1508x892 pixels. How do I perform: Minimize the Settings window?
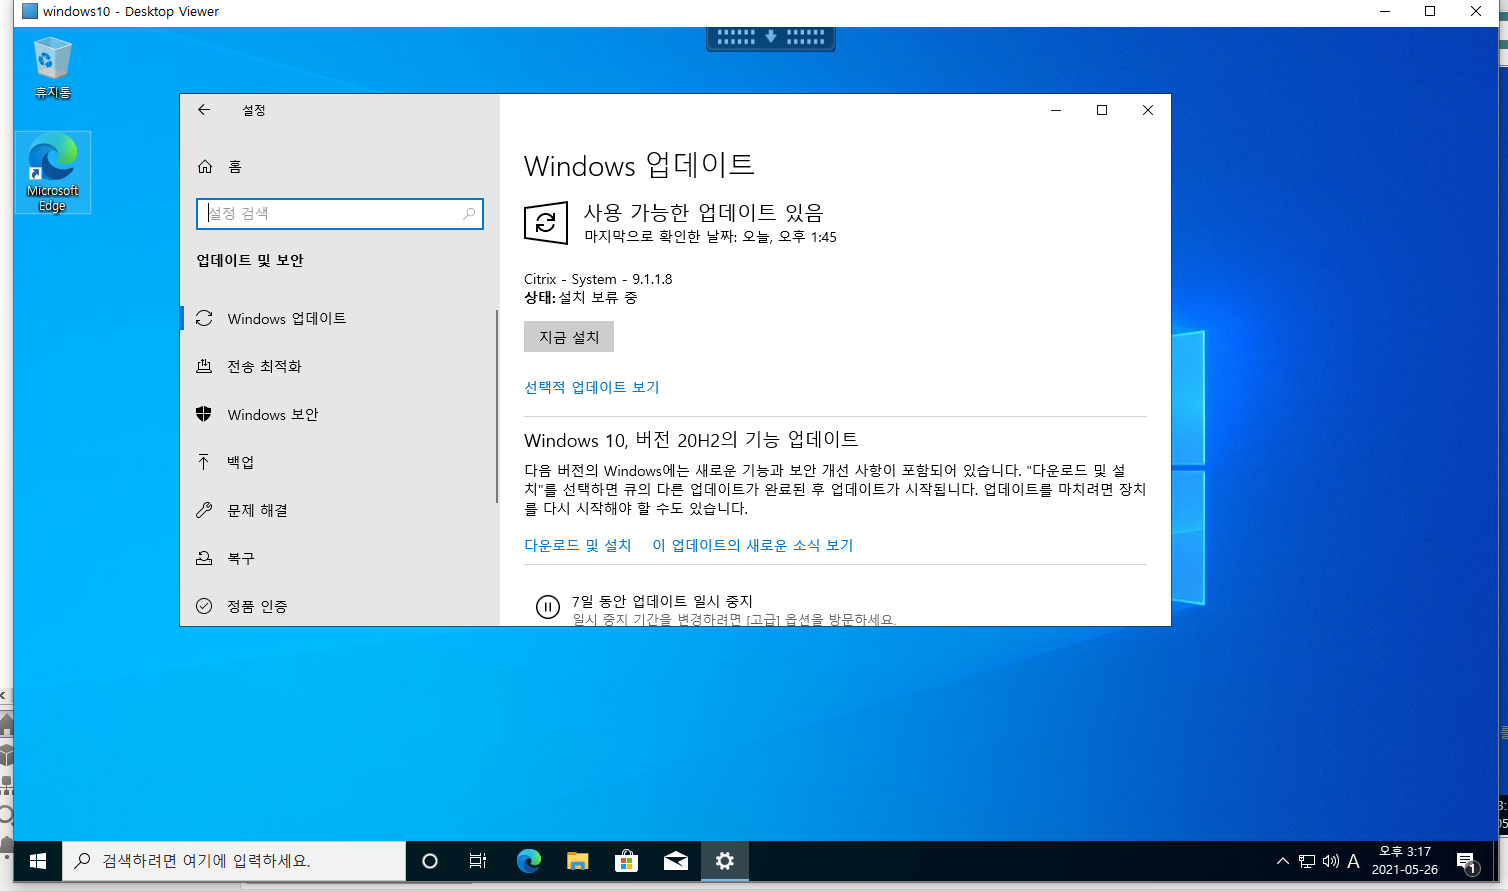(1056, 110)
